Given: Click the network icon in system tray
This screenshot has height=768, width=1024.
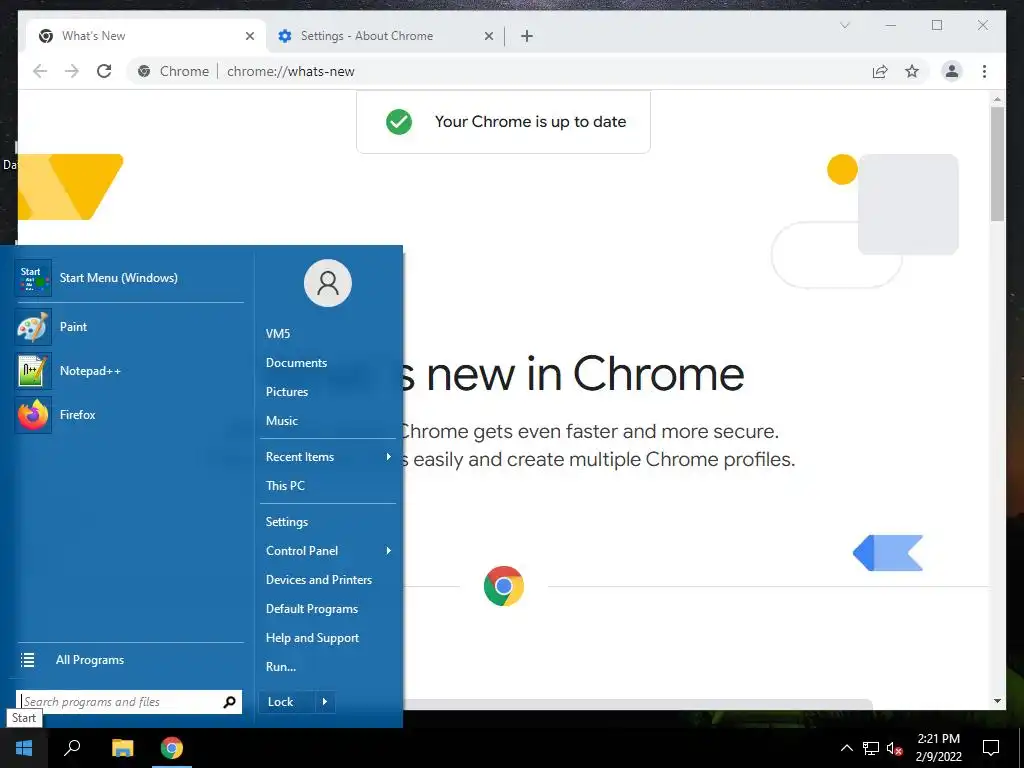Looking at the screenshot, I should [x=871, y=748].
